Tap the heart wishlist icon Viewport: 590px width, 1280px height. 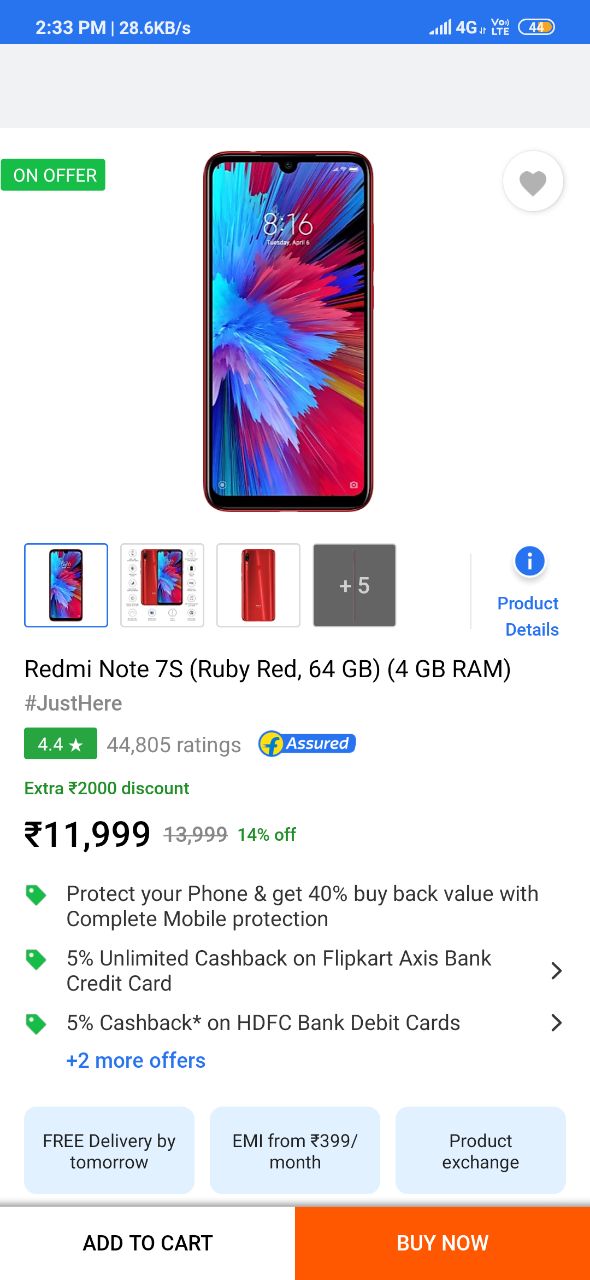[x=533, y=182]
